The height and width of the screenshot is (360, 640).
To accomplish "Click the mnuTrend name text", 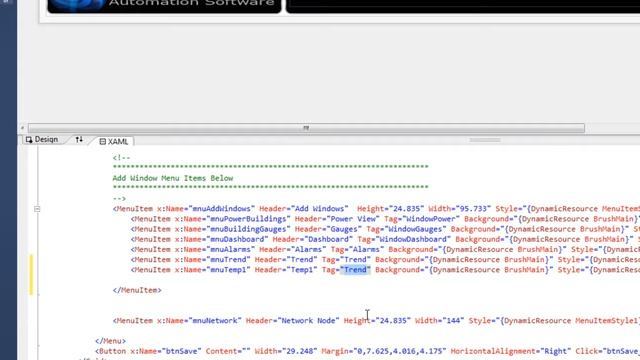I will pos(229,260).
